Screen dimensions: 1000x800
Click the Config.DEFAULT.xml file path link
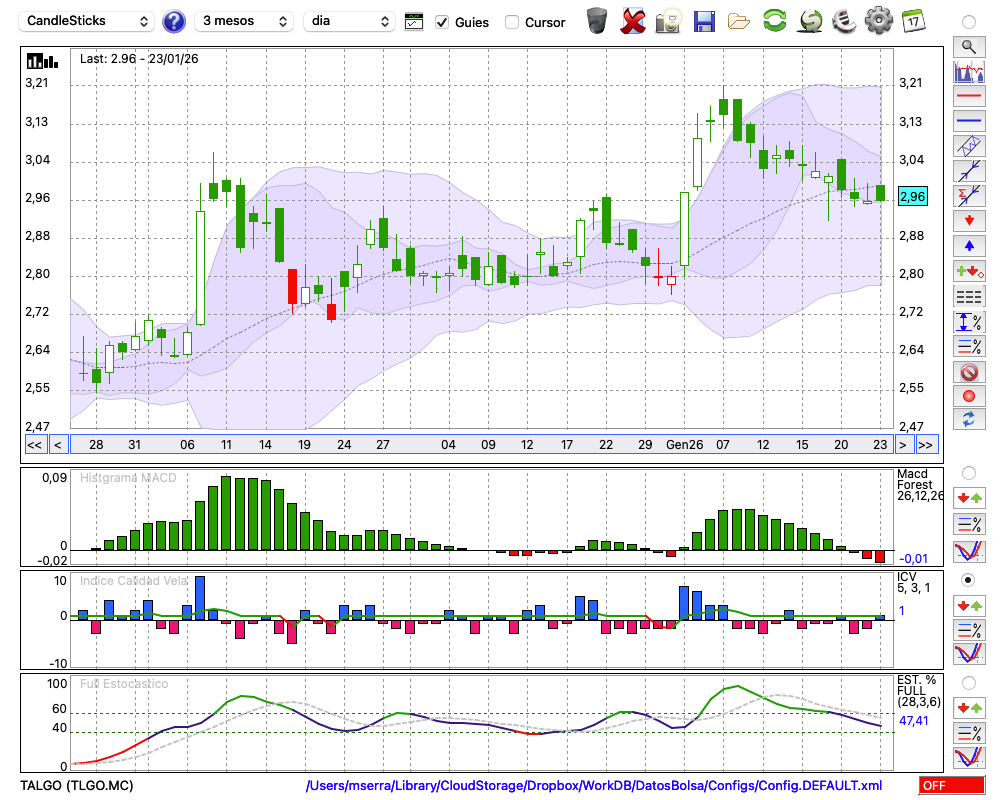[x=594, y=786]
